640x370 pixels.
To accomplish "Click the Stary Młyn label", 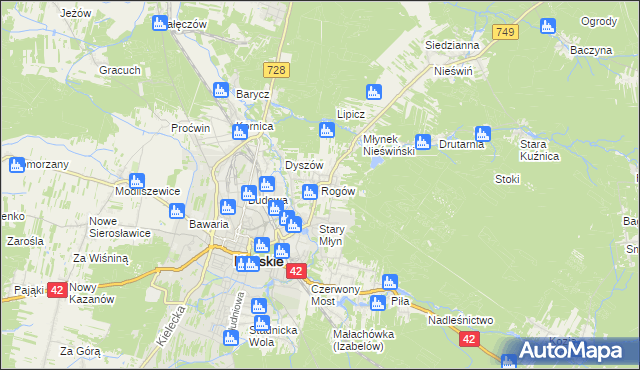I will pos(331,235).
